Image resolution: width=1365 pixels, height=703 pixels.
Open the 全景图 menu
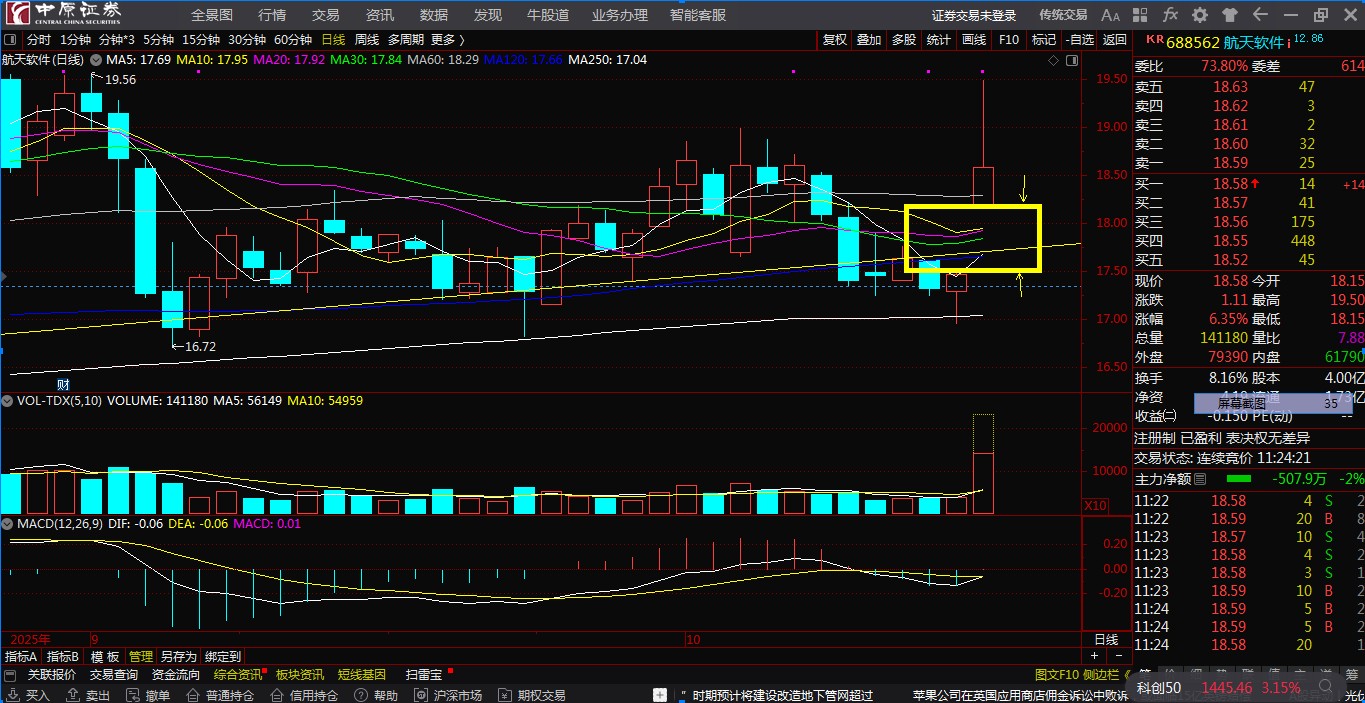click(212, 15)
